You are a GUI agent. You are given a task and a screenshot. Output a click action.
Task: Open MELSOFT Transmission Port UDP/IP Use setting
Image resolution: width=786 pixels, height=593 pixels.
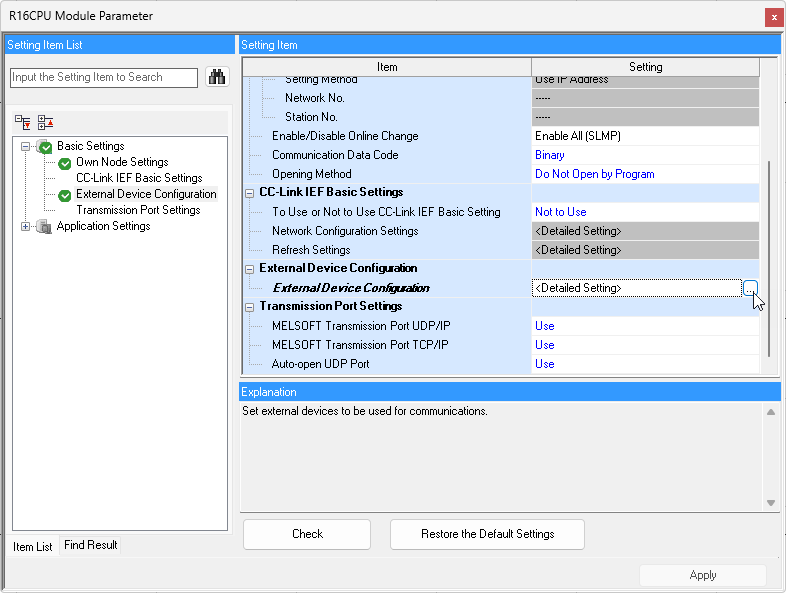click(x=645, y=326)
